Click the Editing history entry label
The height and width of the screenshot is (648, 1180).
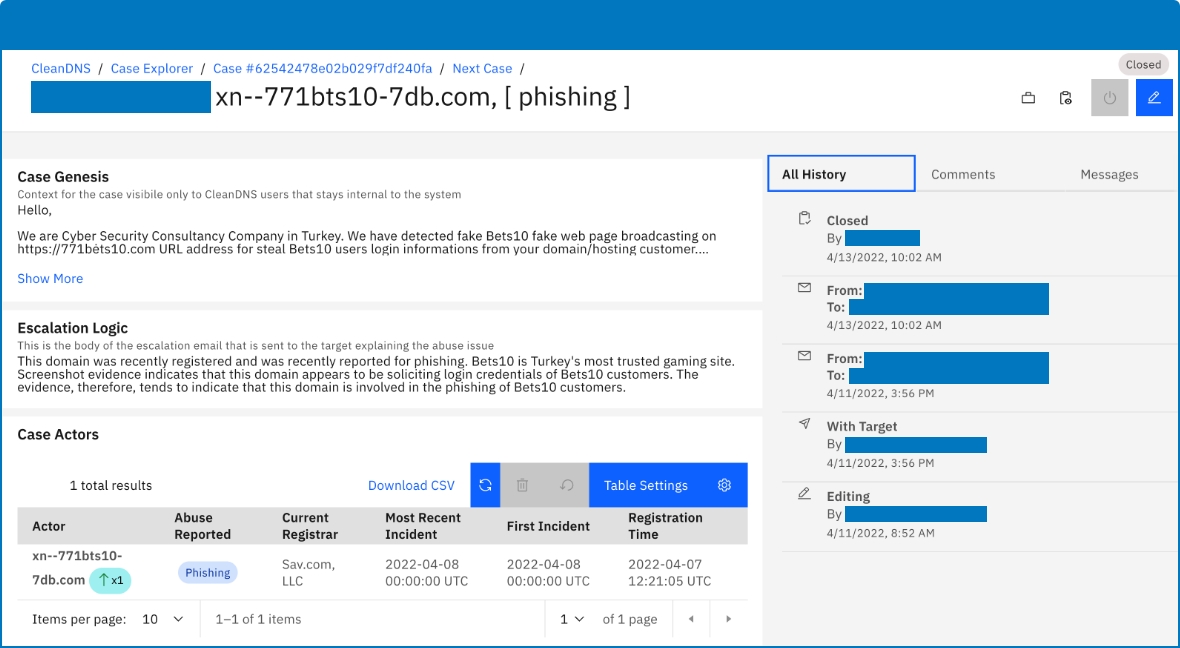[848, 496]
